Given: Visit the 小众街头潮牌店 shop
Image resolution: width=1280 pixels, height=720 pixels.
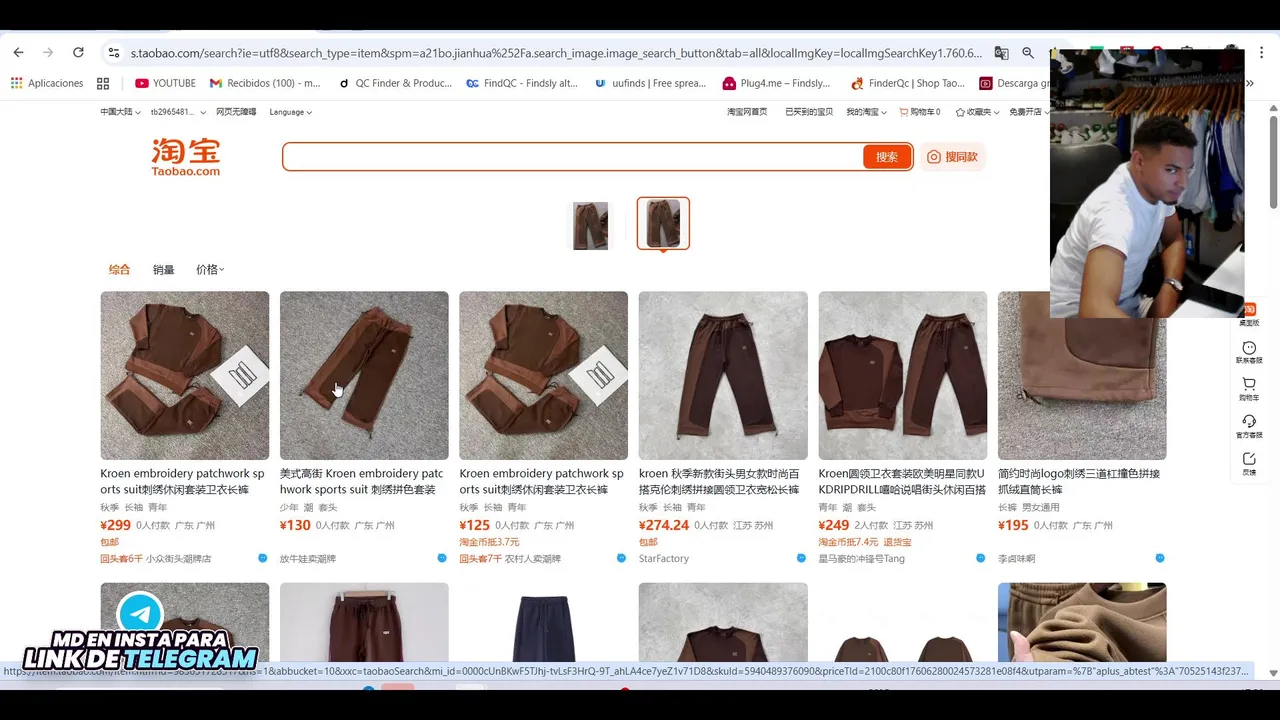Looking at the screenshot, I should coord(179,559).
